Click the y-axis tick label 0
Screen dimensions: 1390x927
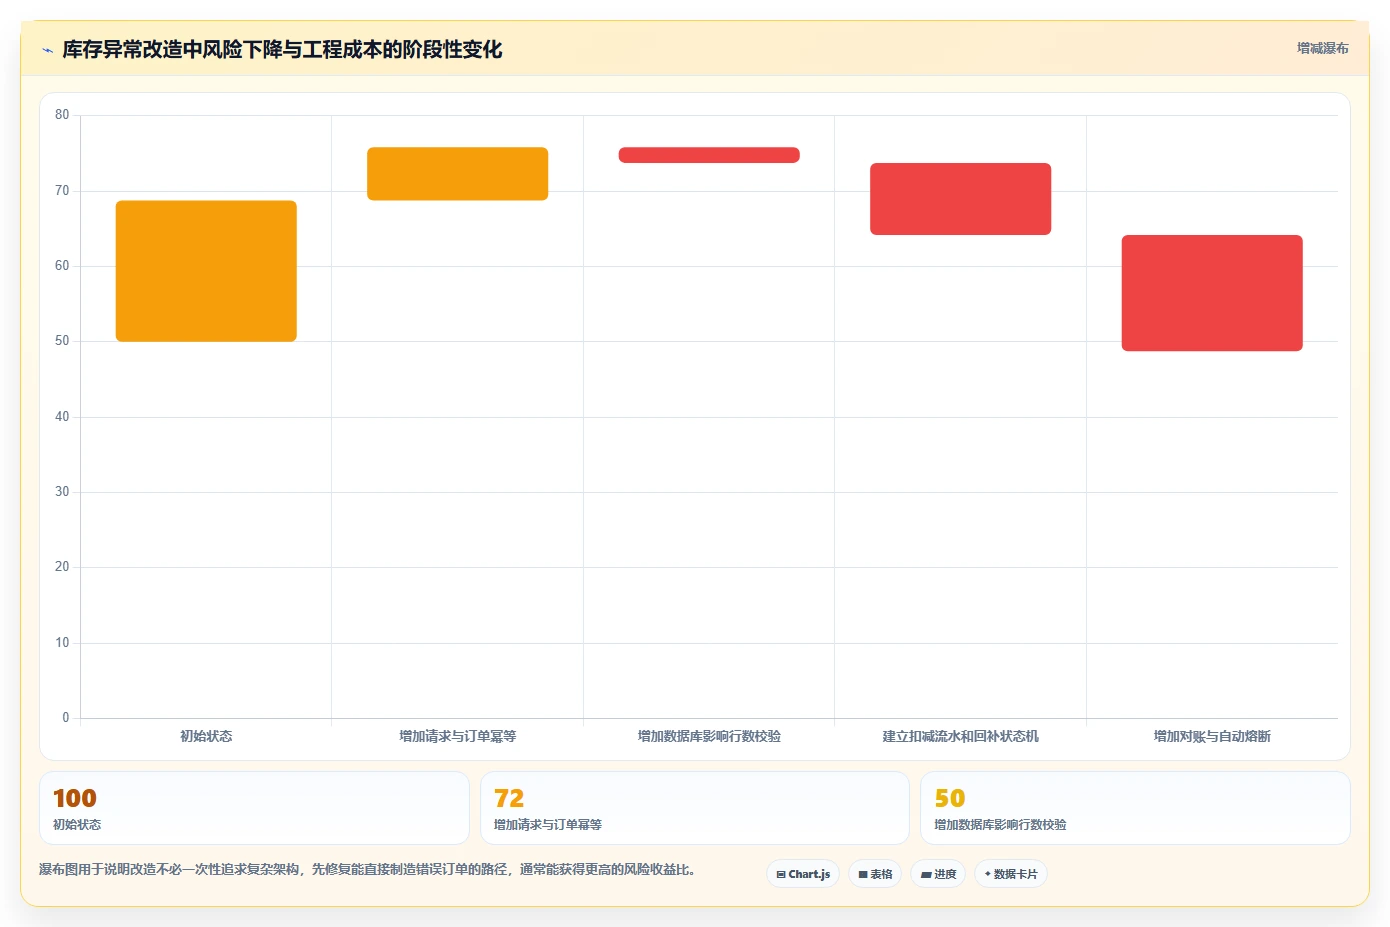coord(66,718)
